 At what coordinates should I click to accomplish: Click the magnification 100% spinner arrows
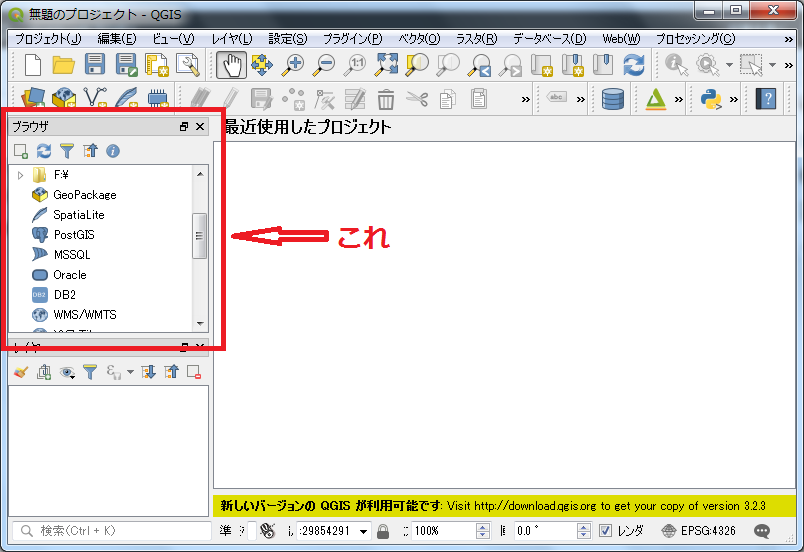pos(483,531)
